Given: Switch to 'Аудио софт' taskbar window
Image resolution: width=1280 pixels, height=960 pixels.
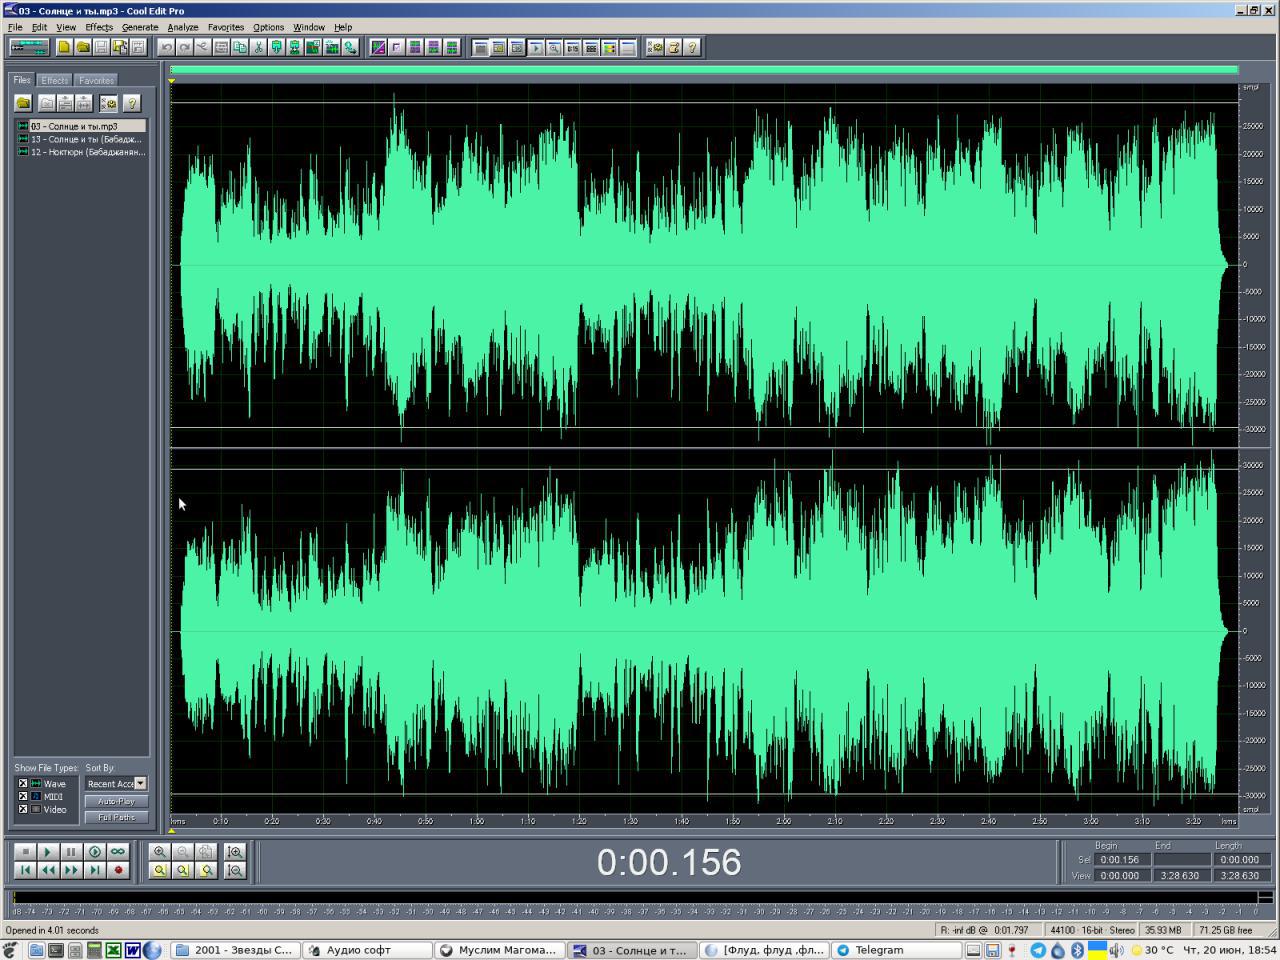Looking at the screenshot, I should 368,950.
